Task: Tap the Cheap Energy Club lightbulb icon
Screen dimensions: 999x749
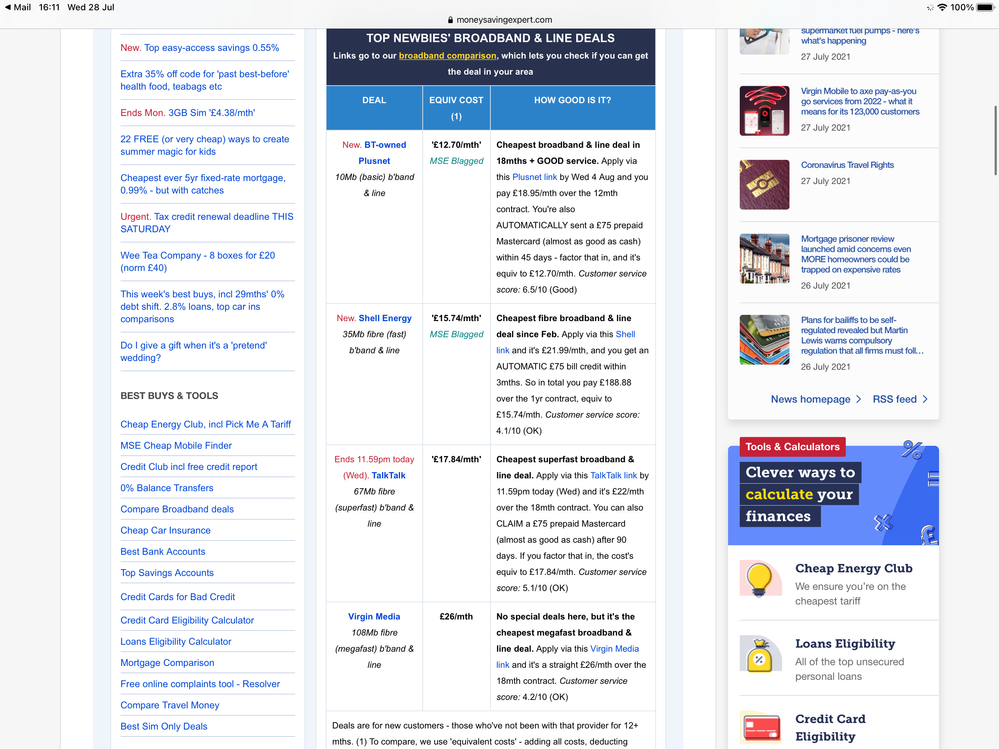Action: tap(760, 579)
